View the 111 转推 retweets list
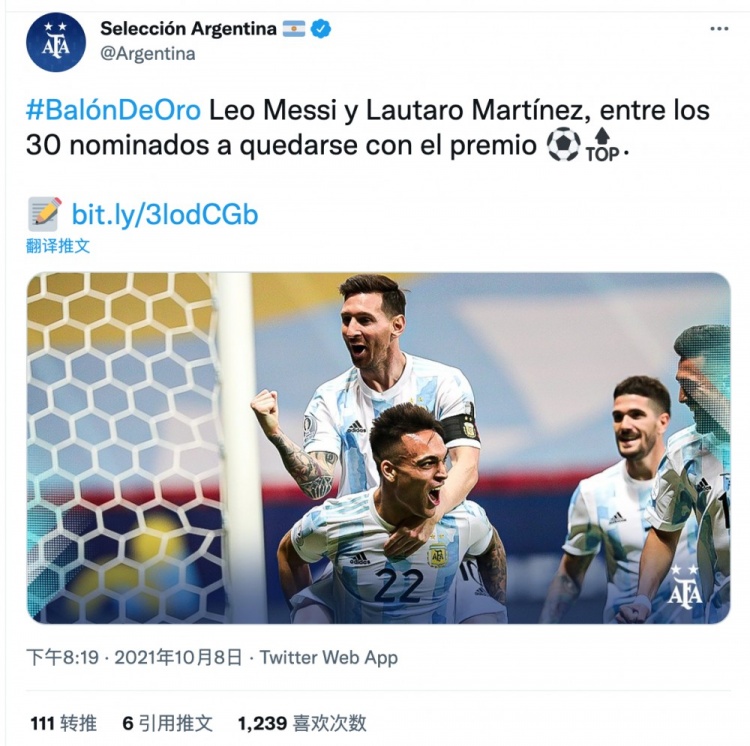The image size is (750, 746). click(x=63, y=723)
